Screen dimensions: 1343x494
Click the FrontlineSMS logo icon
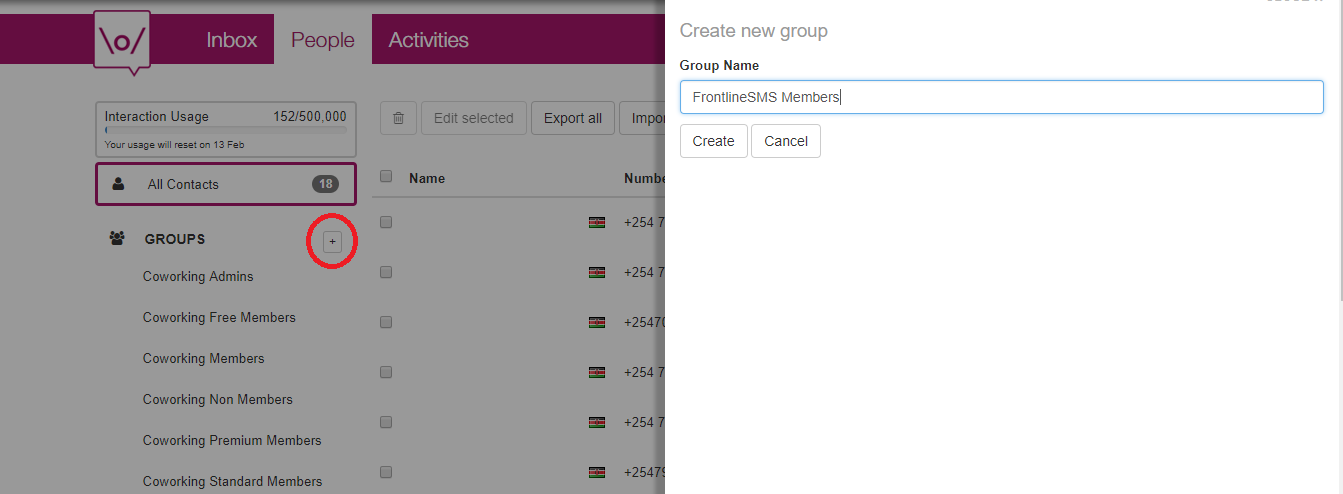pos(122,41)
